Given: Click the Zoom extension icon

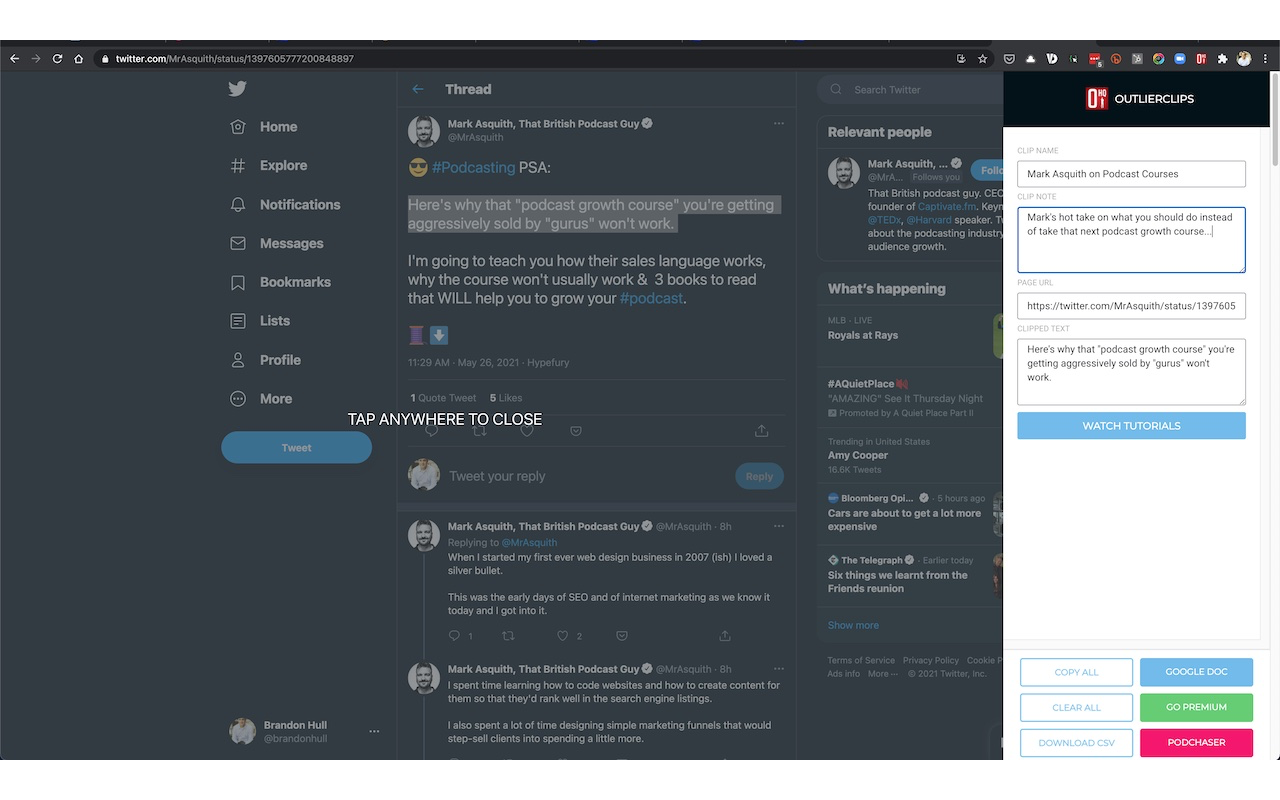Looking at the screenshot, I should tap(1180, 59).
